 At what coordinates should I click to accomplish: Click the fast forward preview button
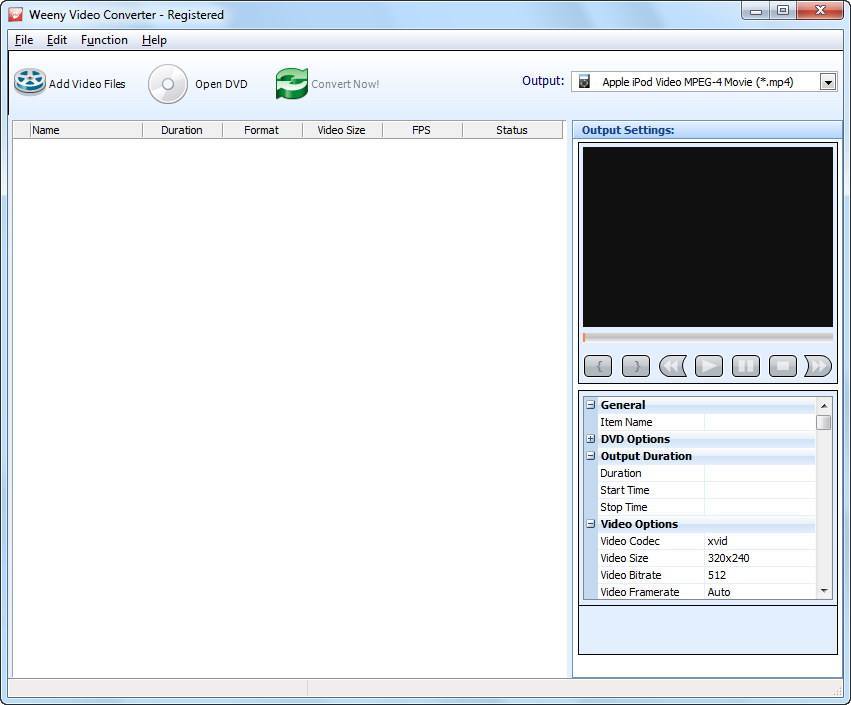[x=818, y=366]
